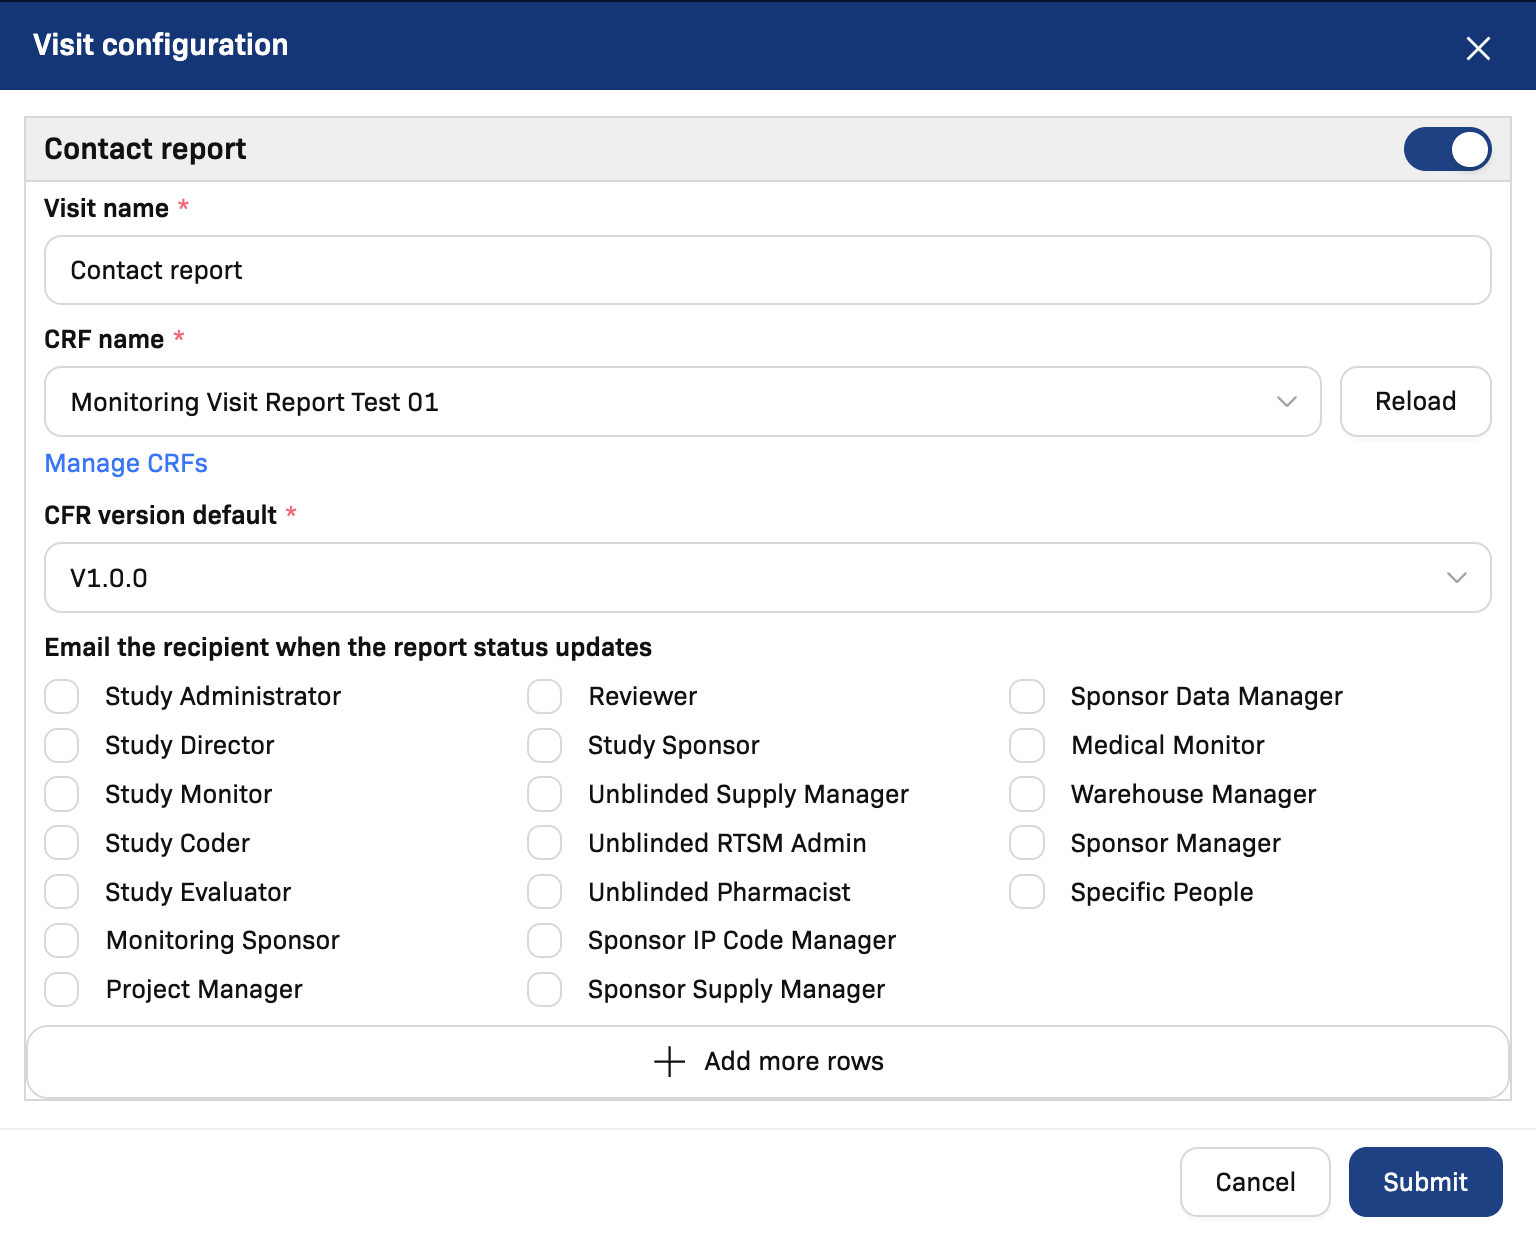Check the Monitoring Sponsor checkbox
Viewport: 1536px width, 1234px height.
coord(62,940)
